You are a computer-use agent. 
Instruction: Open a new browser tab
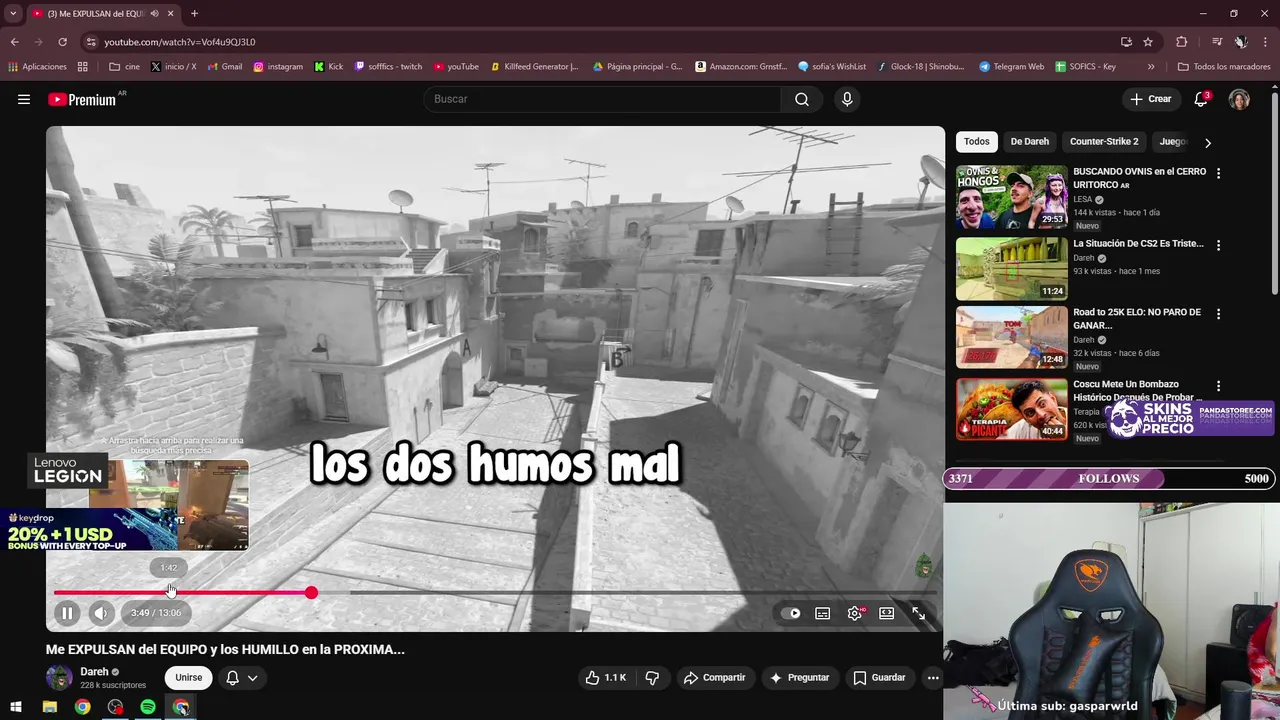(x=194, y=13)
